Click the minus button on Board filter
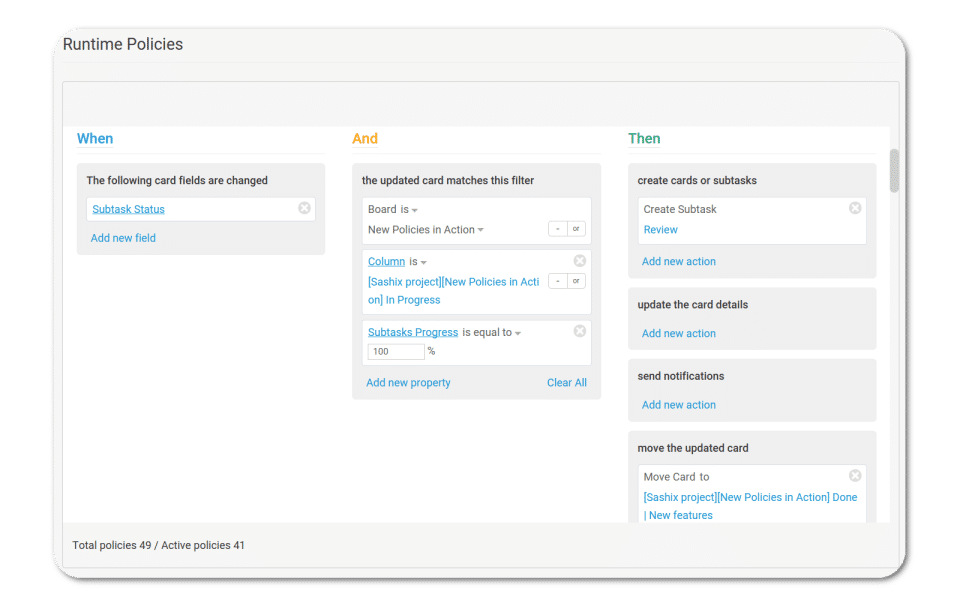The width and height of the screenshot is (960, 600). click(558, 229)
